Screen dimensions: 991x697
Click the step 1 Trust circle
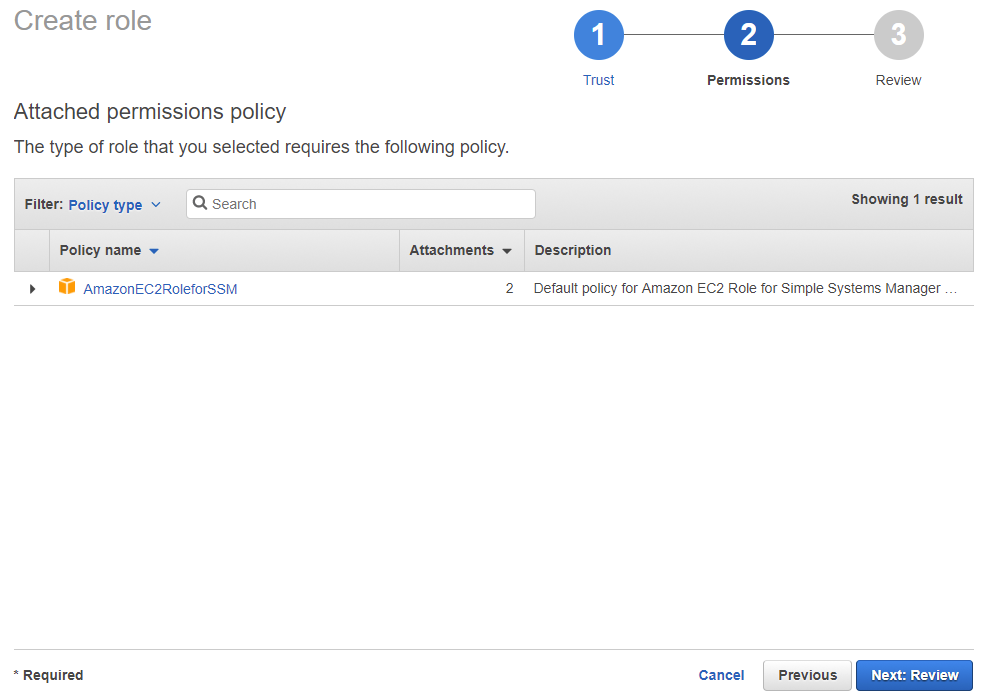point(598,36)
